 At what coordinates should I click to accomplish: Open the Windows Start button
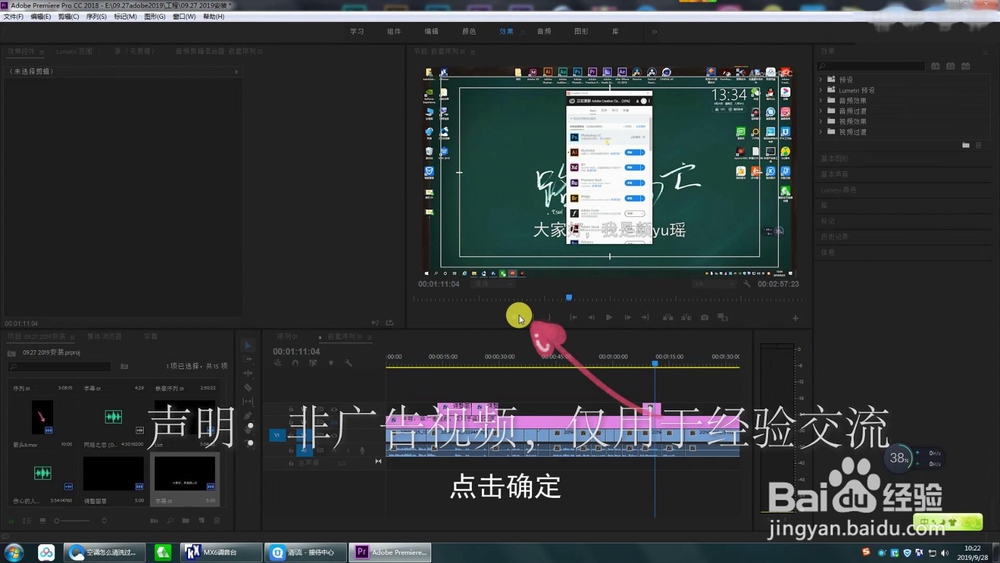(13, 552)
